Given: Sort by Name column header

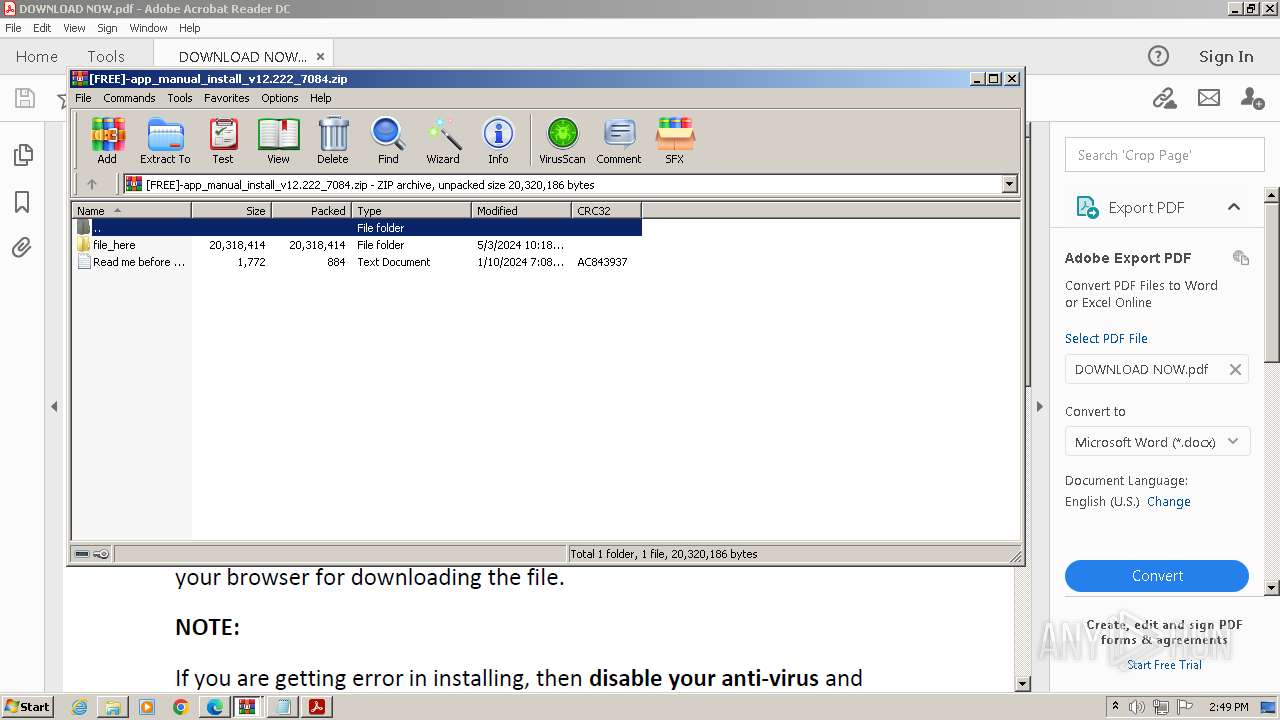Looking at the screenshot, I should [131, 210].
